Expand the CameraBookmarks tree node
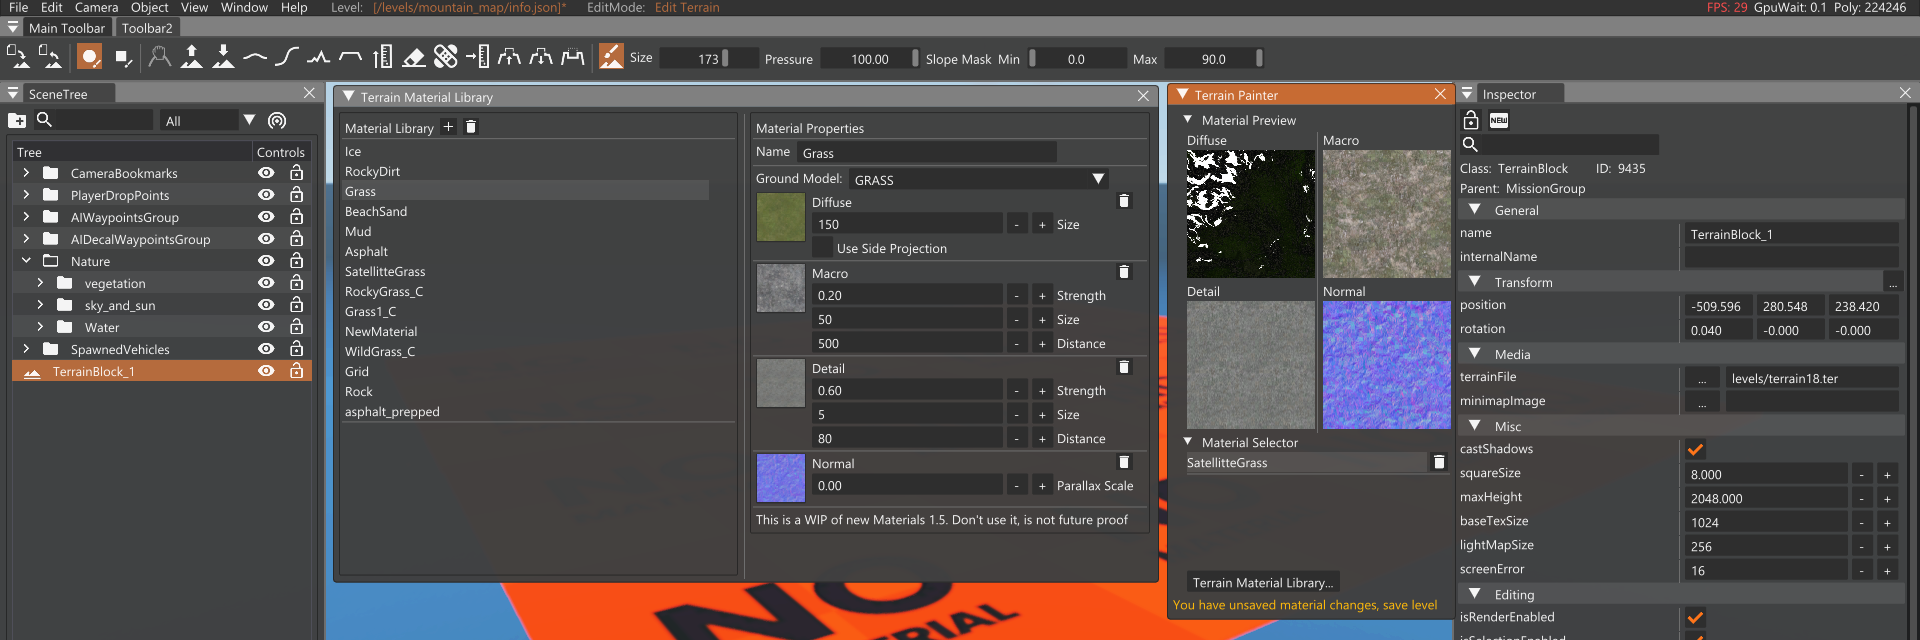This screenshot has height=640, width=1920. coord(26,173)
